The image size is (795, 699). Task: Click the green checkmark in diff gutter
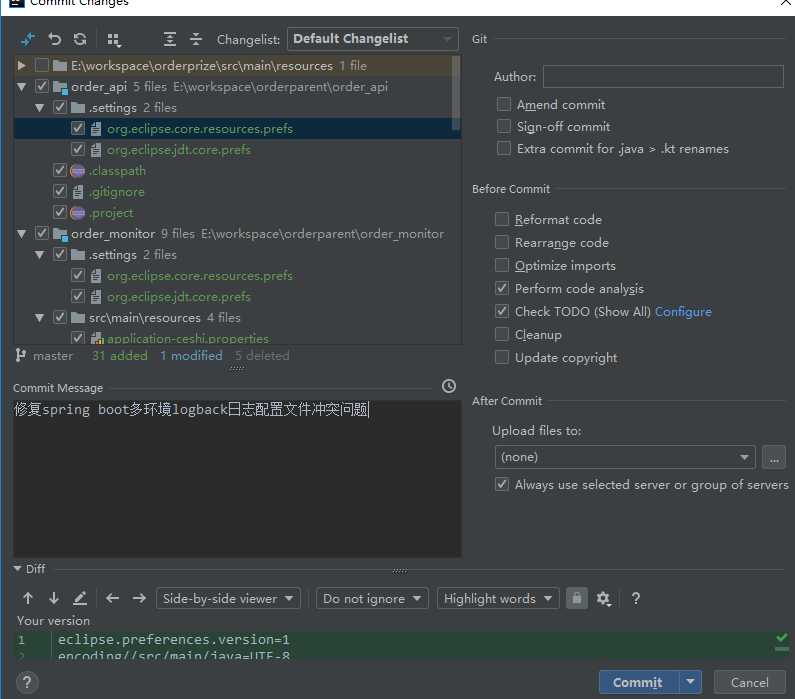click(x=781, y=638)
